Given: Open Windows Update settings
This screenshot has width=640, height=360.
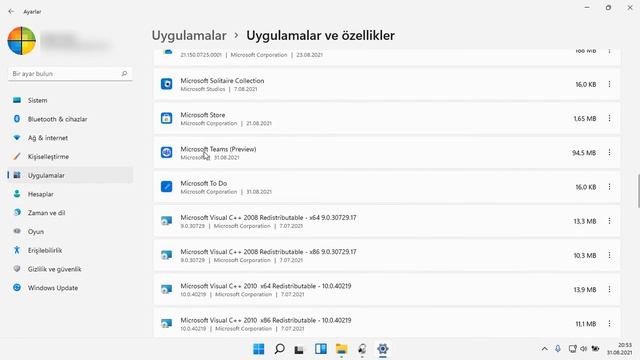Looking at the screenshot, I should pos(70,288).
